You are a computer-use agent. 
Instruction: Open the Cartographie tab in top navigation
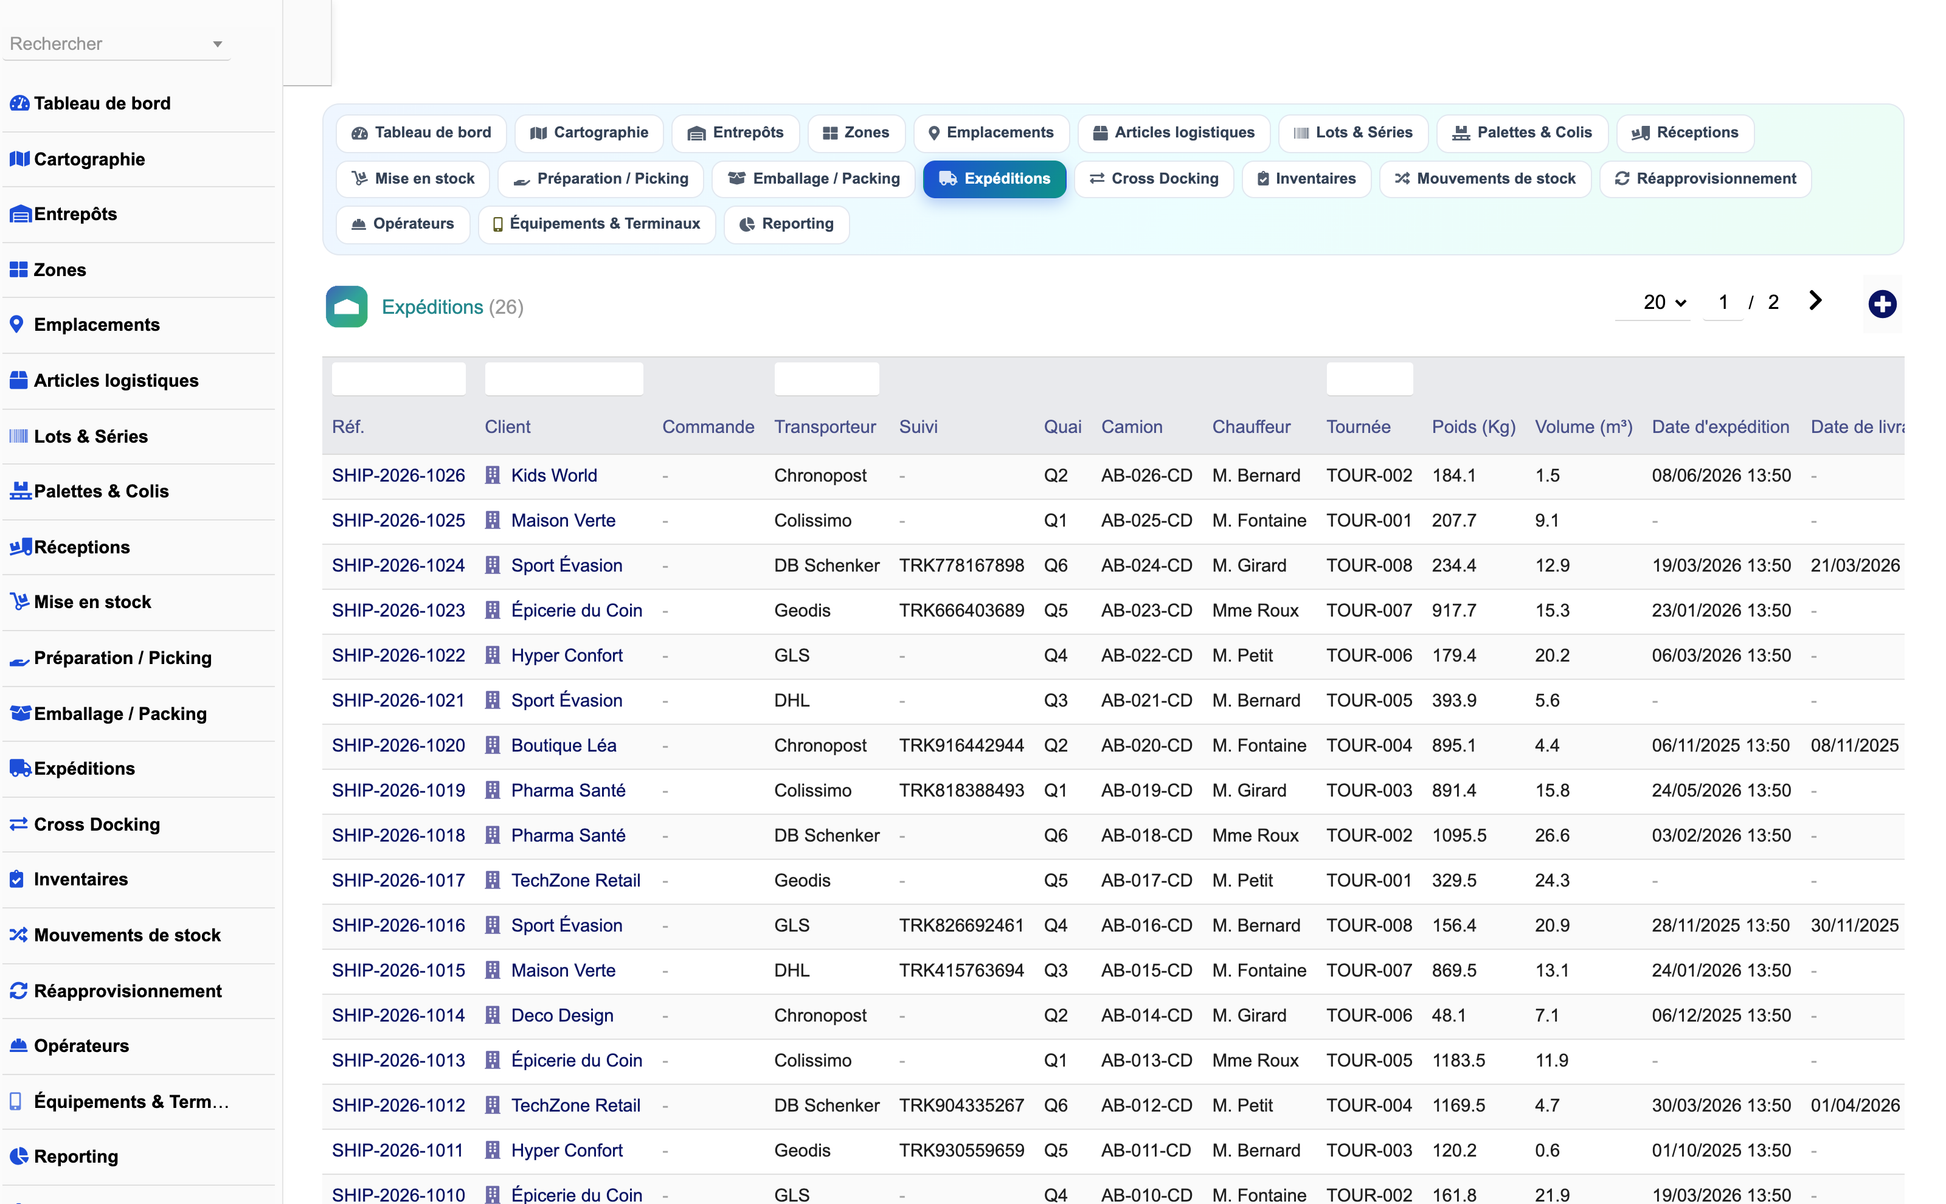click(x=589, y=133)
